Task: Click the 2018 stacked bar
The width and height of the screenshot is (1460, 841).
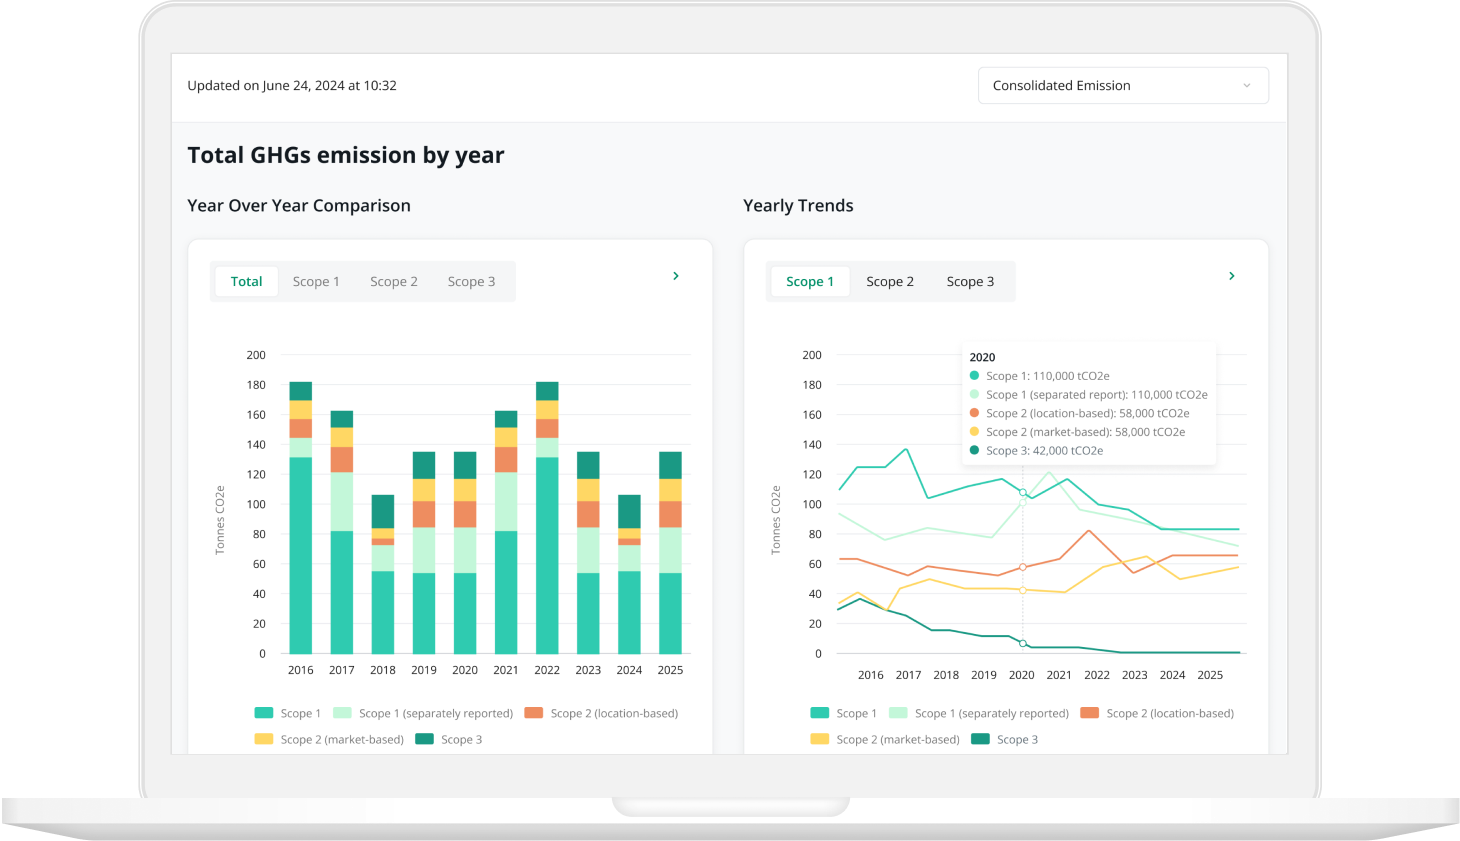Action: point(383,575)
